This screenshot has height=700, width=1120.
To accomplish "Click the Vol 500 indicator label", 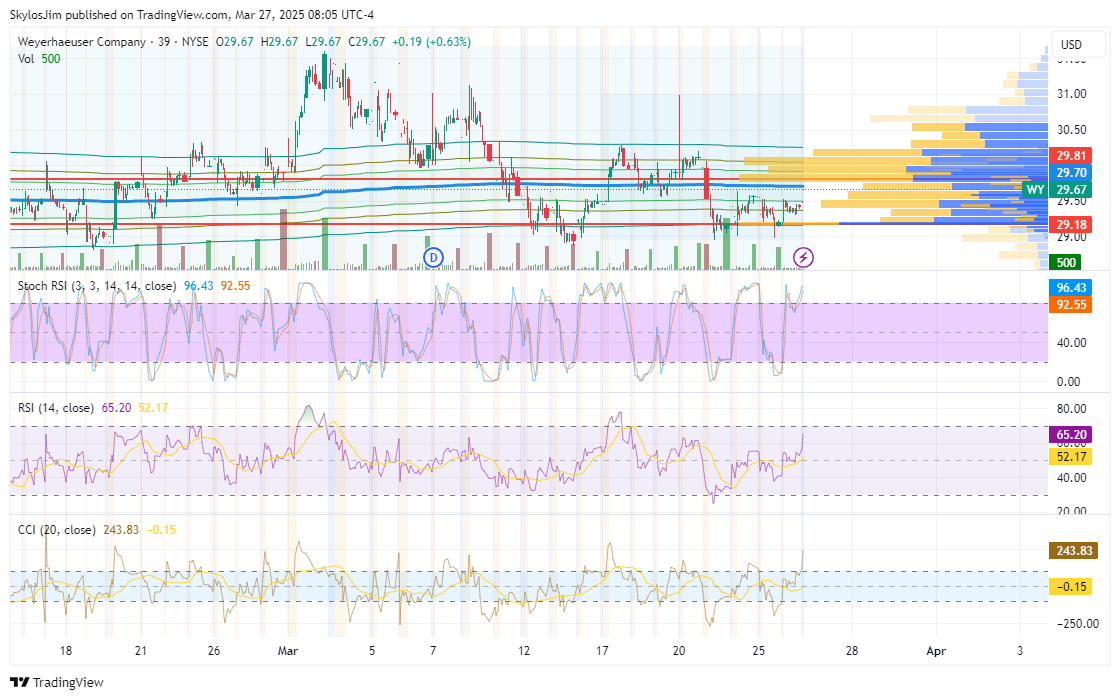I will [x=39, y=59].
